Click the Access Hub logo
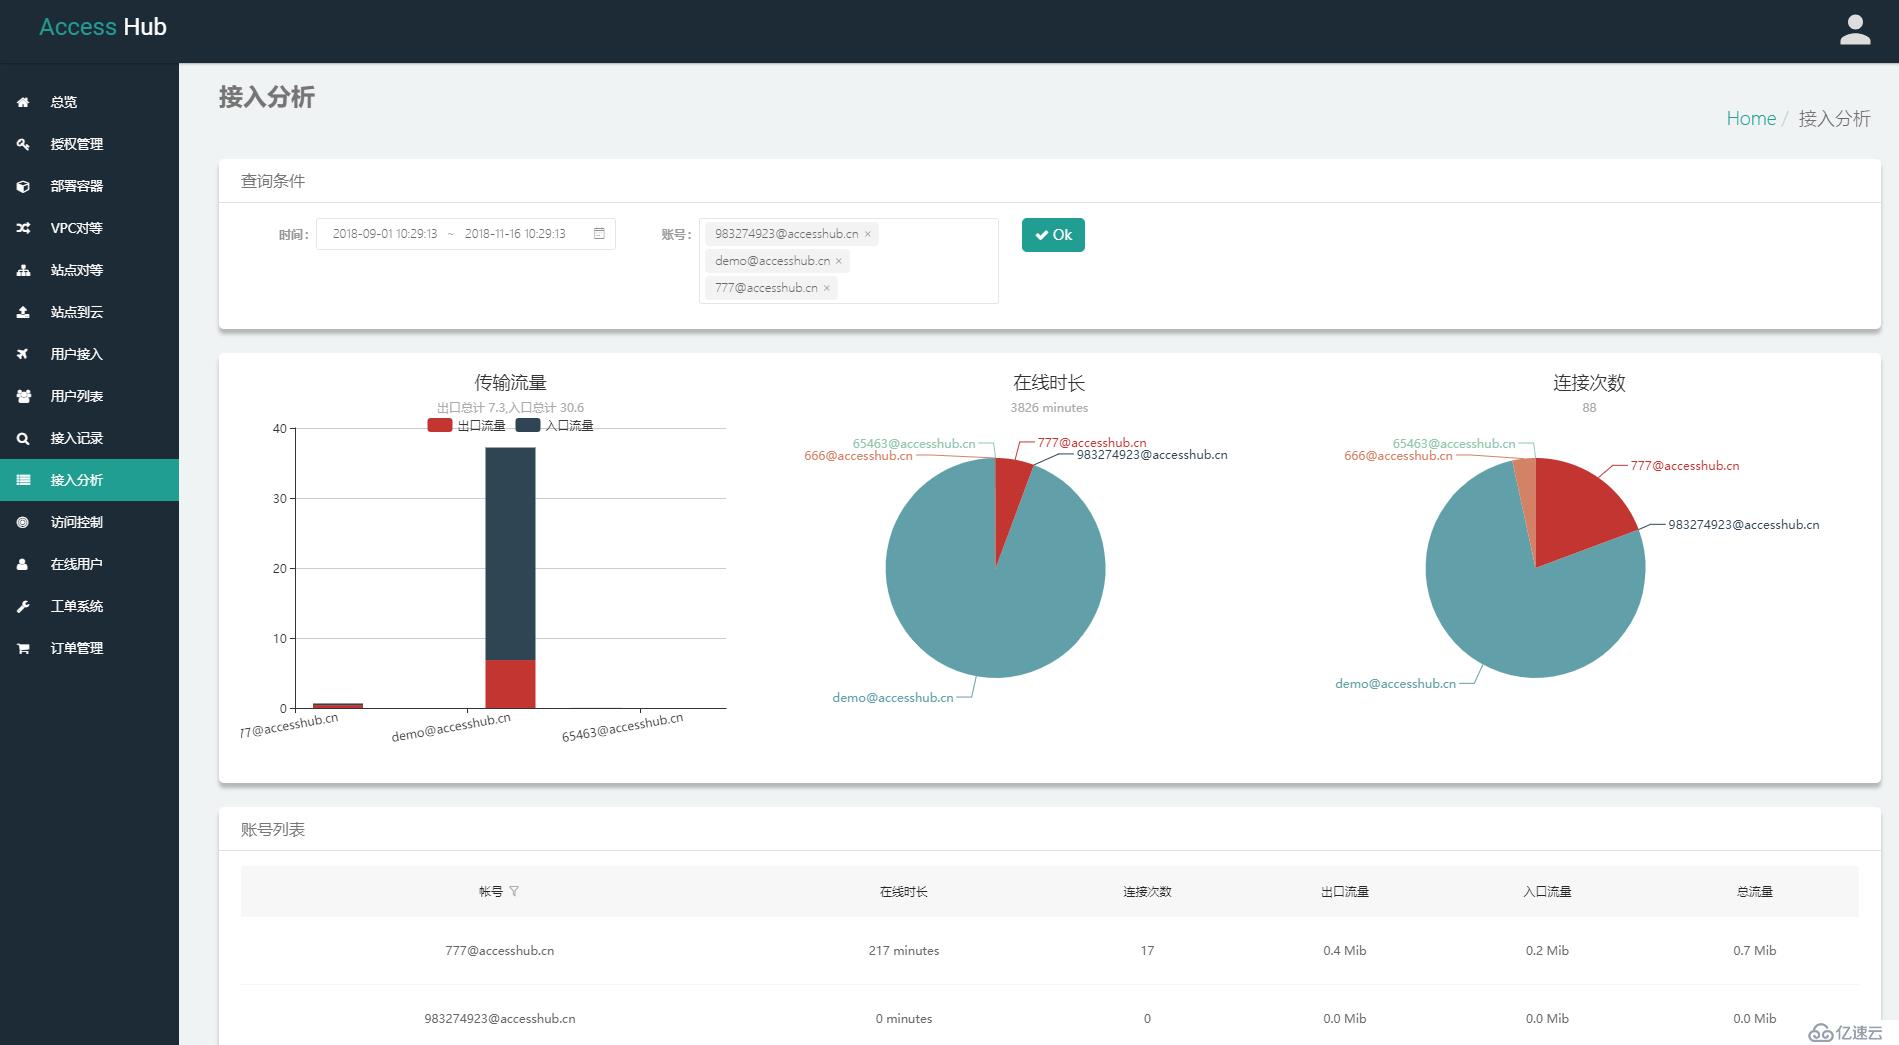Viewport: 1899px width, 1045px height. (103, 27)
